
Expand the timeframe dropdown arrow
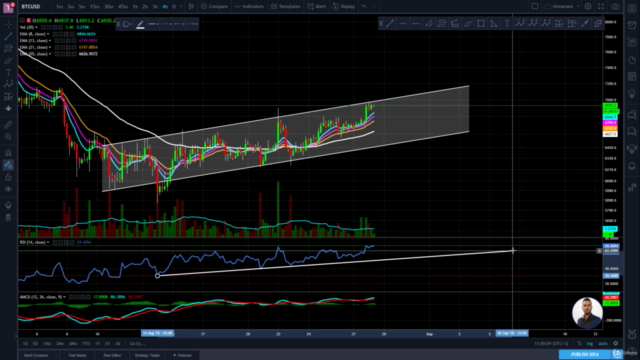tap(181, 7)
